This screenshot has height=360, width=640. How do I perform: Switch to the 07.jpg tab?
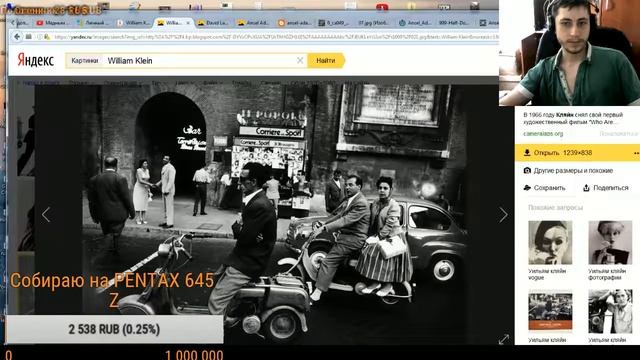373,23
